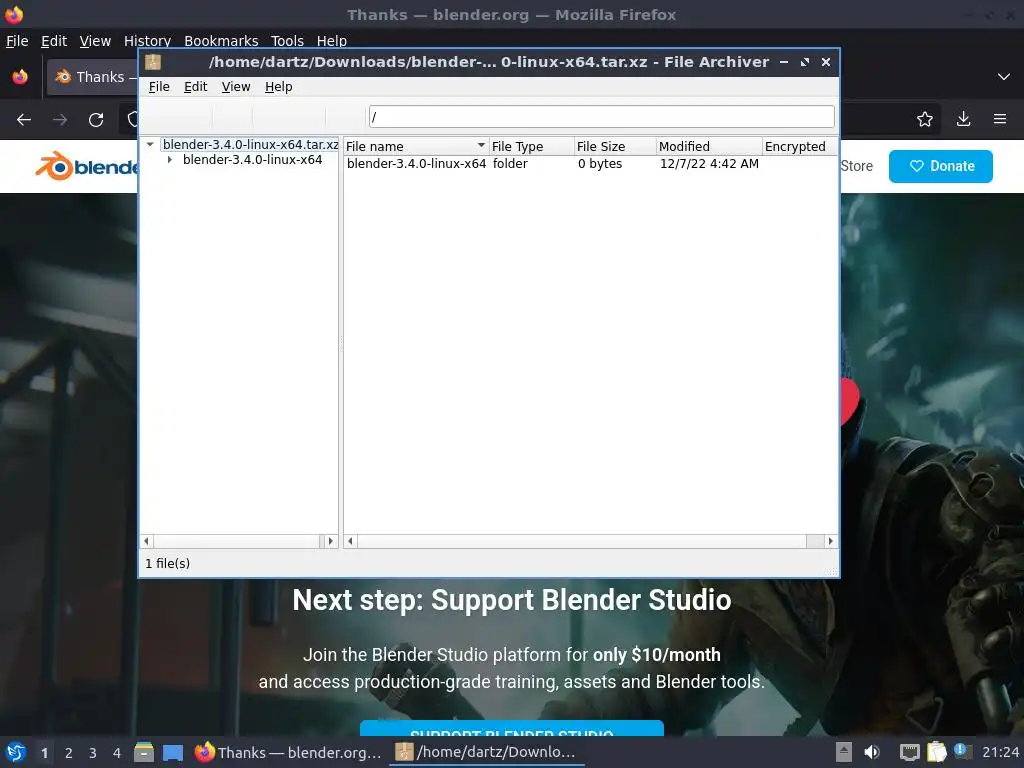The width and height of the screenshot is (1024, 768).
Task: Open Firefox Bookmarks menu
Action: click(221, 40)
